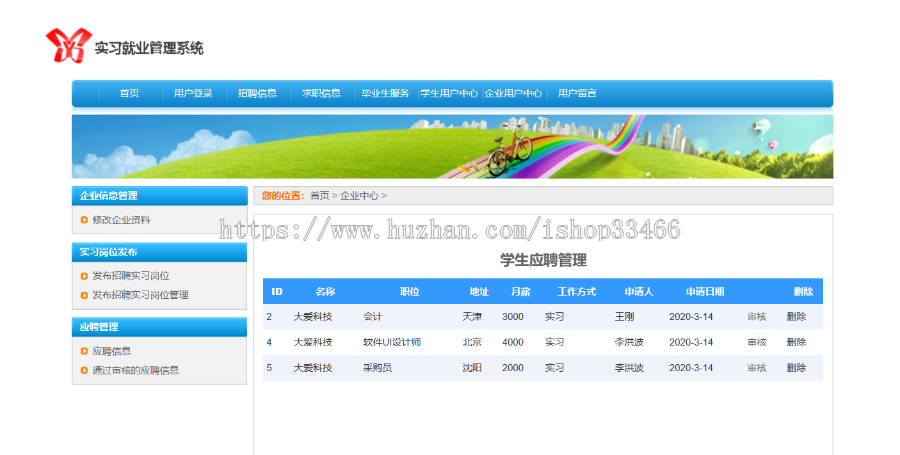Delete the 软件UI设计师 application row
Viewport: 900px width, 455px height.
796,342
